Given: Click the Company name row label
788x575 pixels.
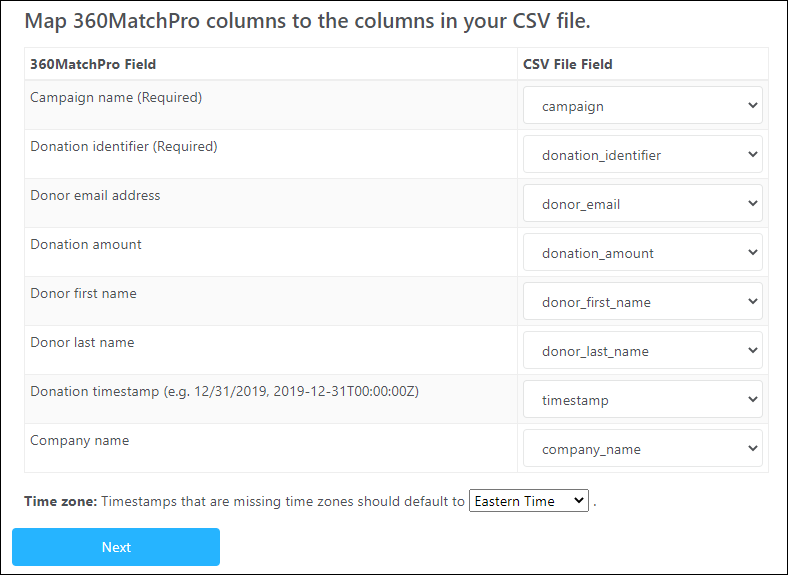Looking at the screenshot, I should 79,441.
